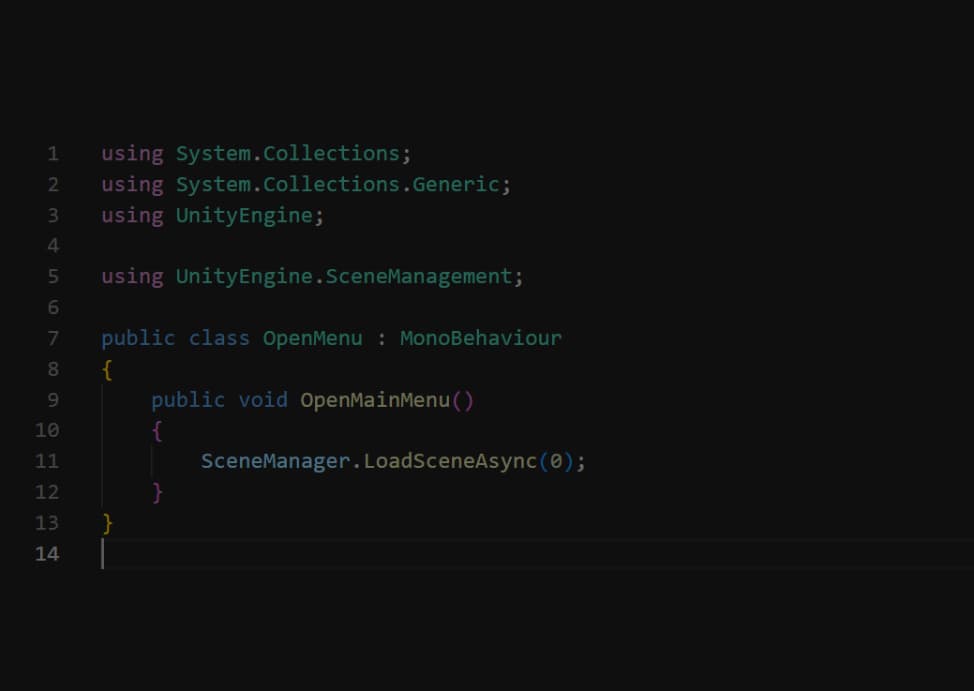
Task: Click the 0 argument inside LoadSceneAsync
Action: click(556, 461)
